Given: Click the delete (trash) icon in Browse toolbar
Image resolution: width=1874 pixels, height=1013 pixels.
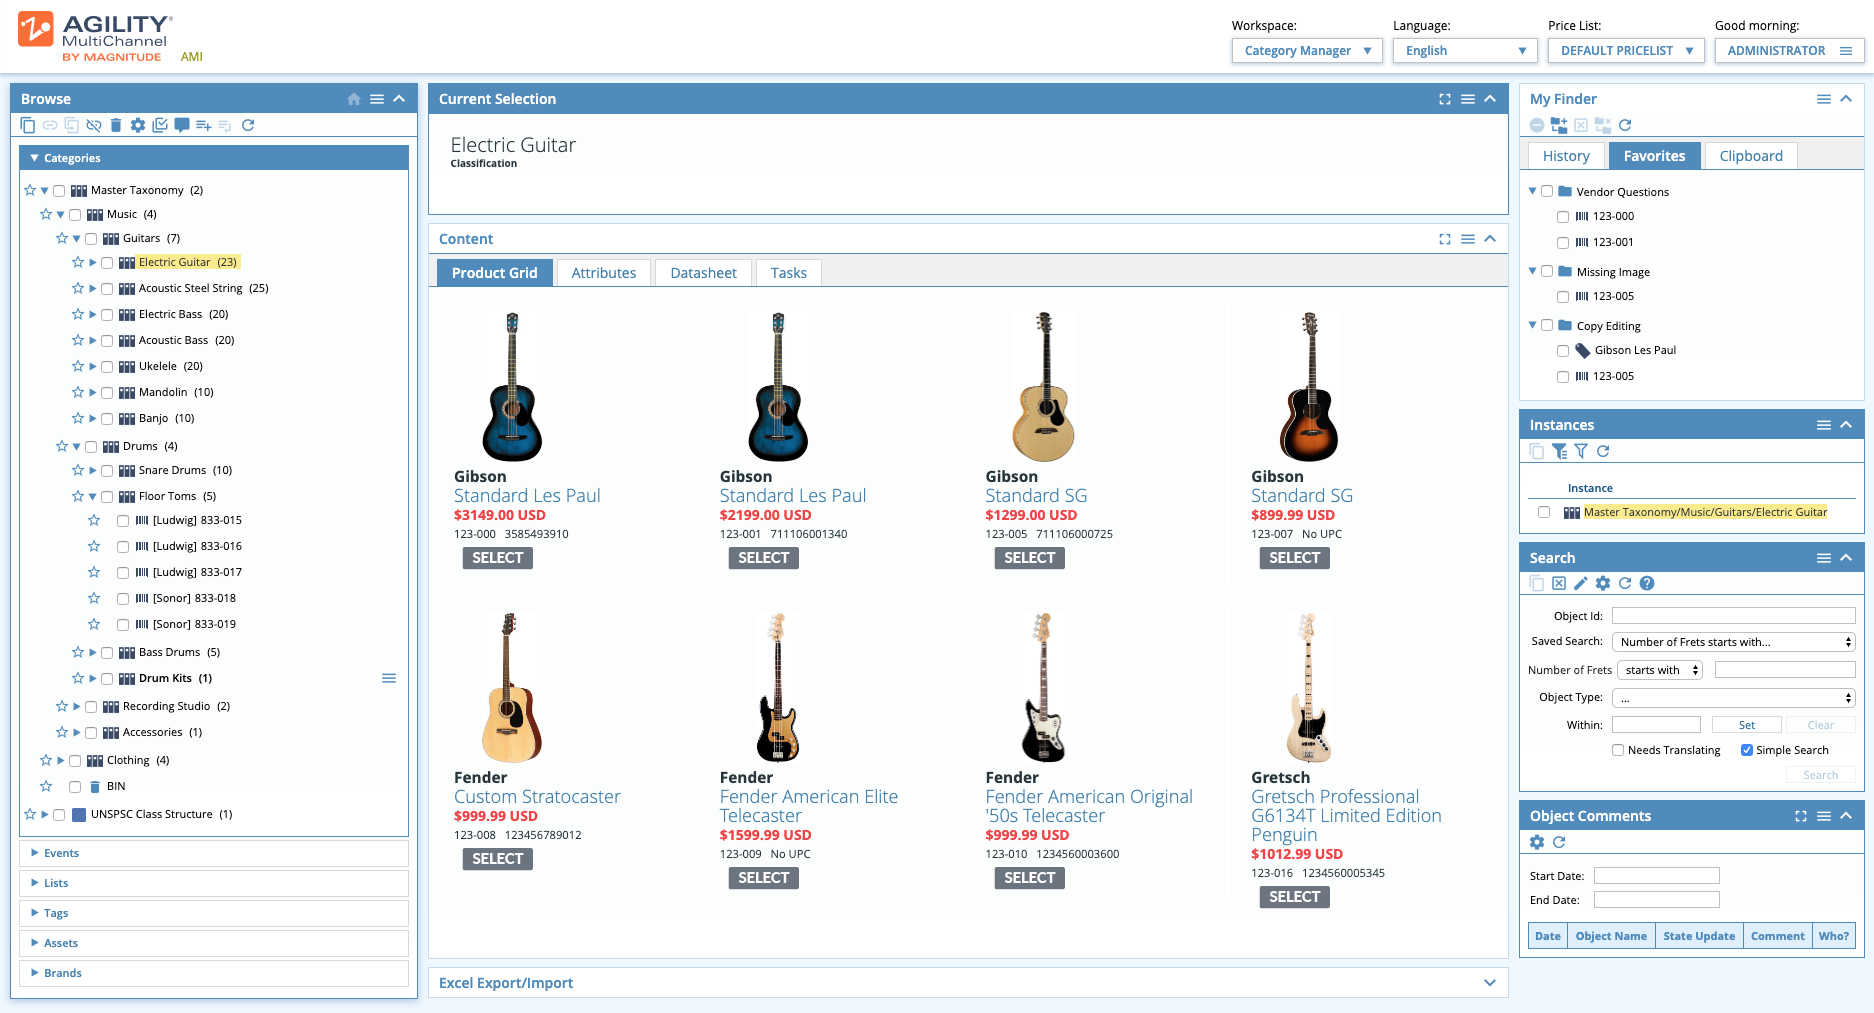Looking at the screenshot, I should [x=116, y=125].
